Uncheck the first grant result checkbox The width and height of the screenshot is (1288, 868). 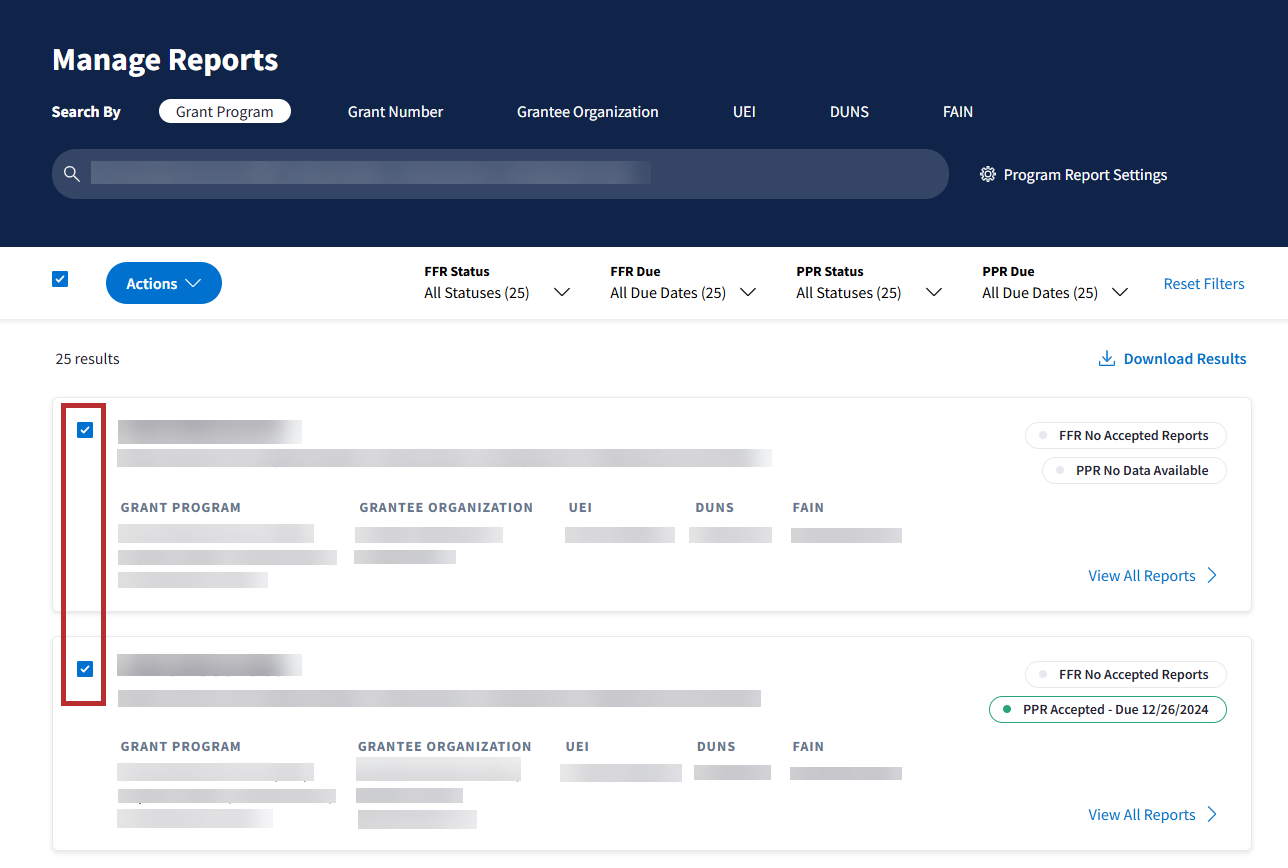tap(85, 430)
